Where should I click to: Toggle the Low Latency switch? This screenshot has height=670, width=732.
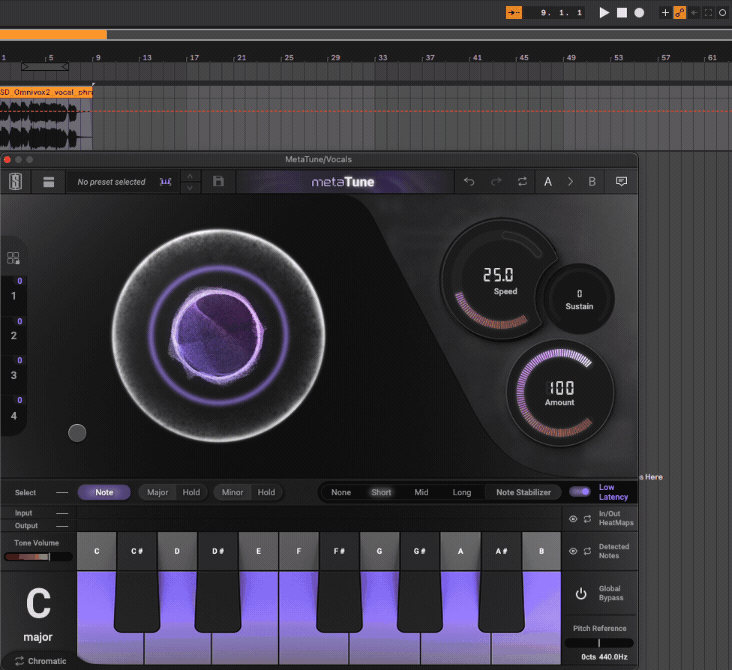580,492
